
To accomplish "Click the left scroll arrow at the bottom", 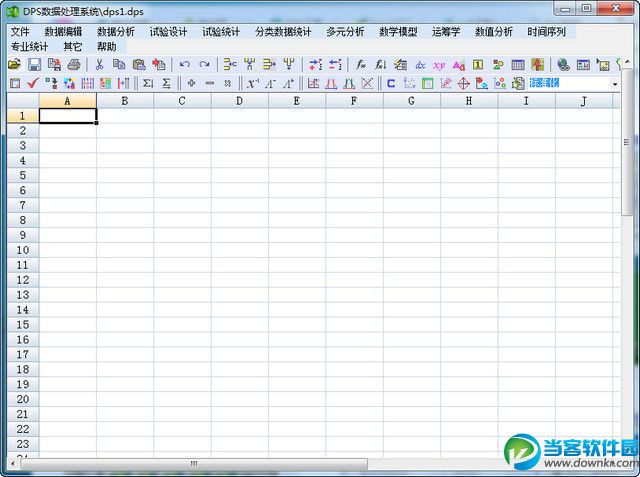I will (x=13, y=464).
